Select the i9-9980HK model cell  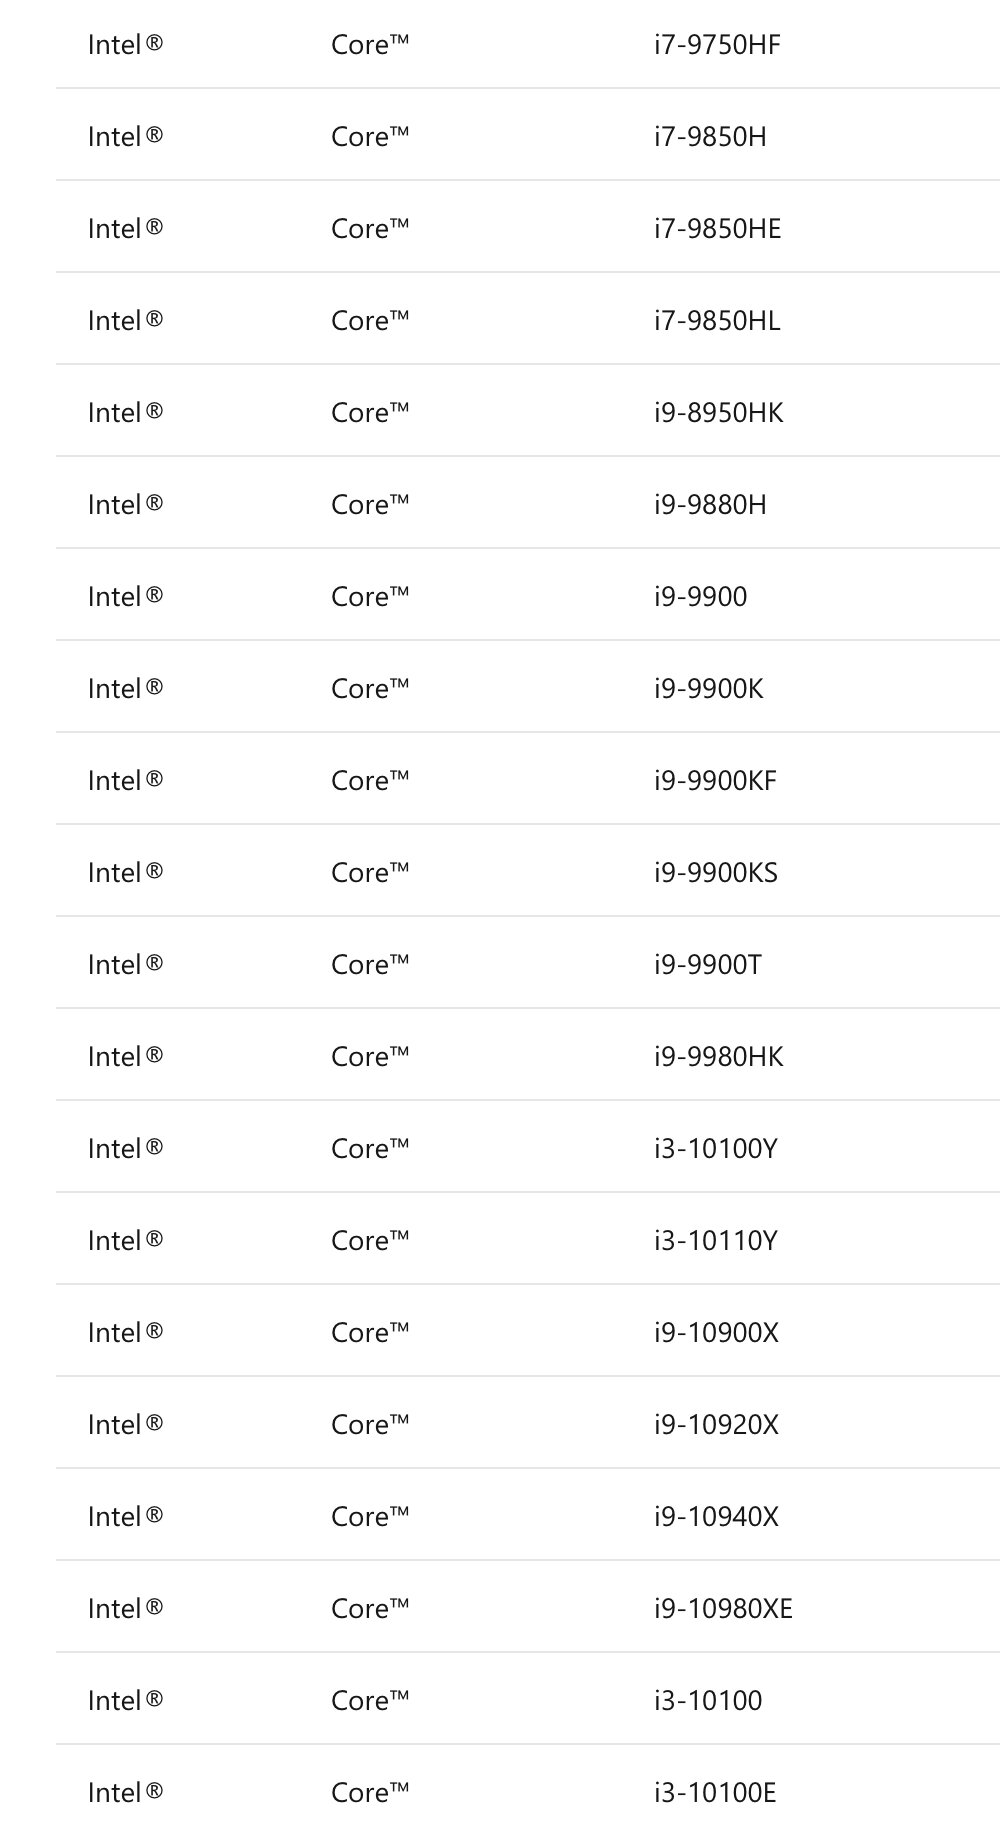(718, 1057)
